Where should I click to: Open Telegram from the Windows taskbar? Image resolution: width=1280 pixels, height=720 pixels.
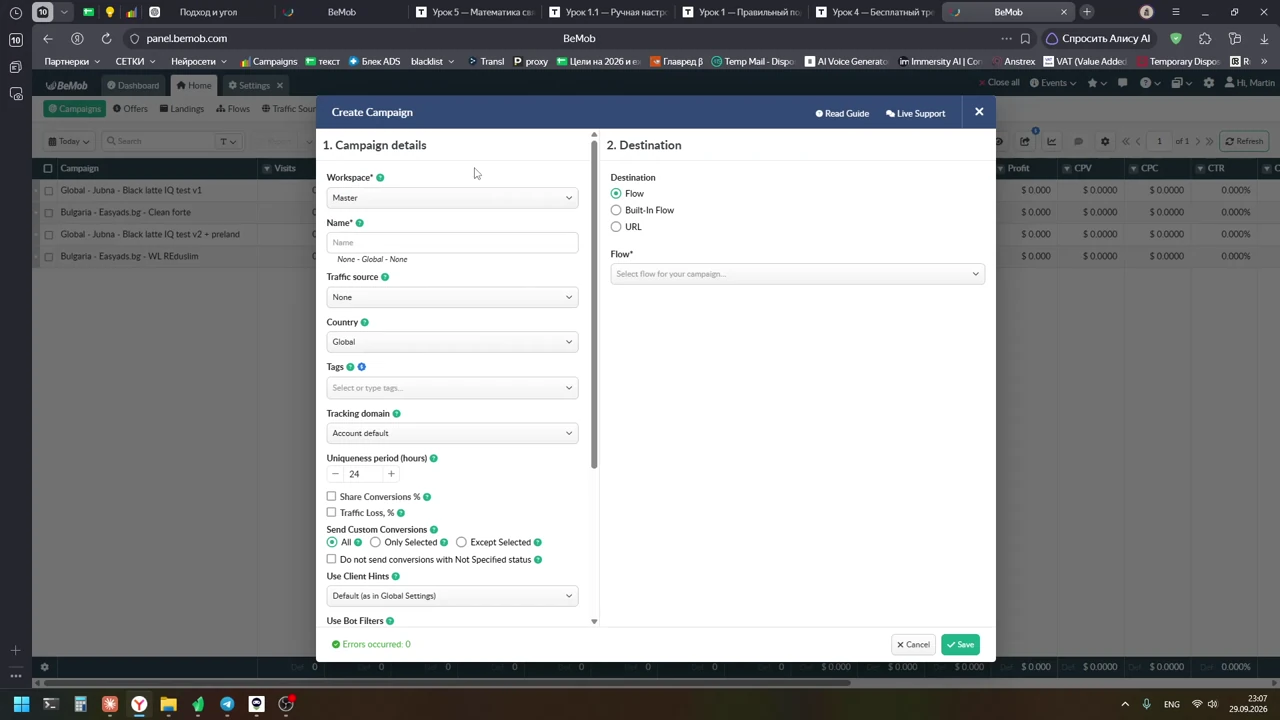click(x=227, y=704)
